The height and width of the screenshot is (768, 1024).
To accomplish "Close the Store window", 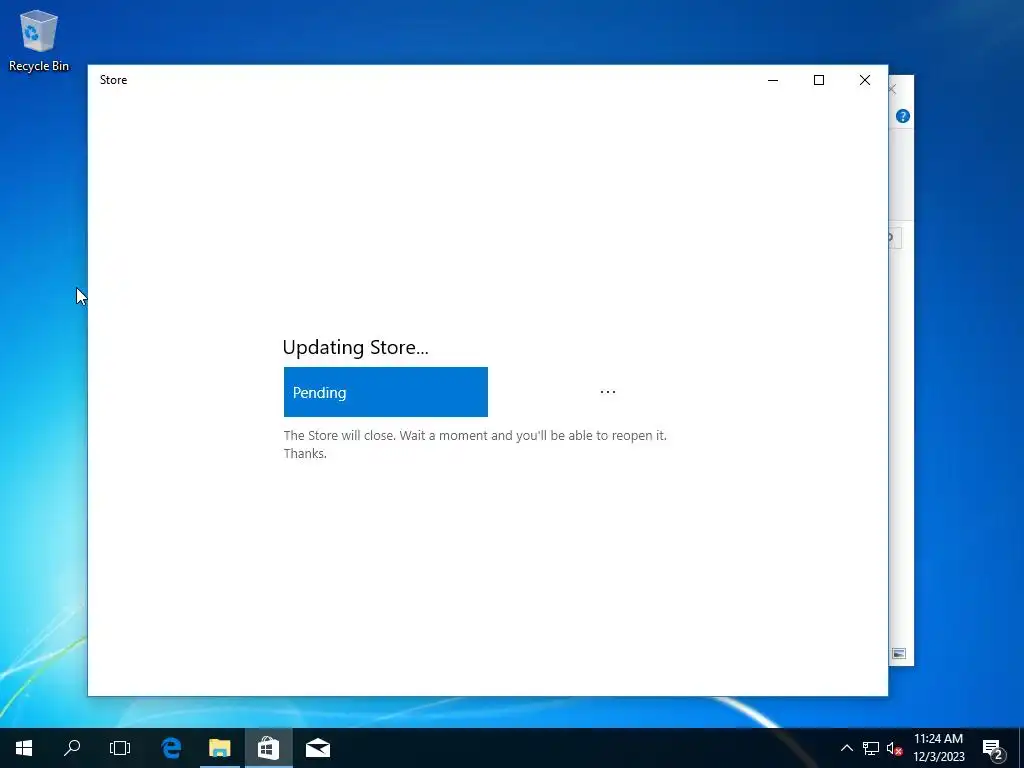I will [x=865, y=80].
